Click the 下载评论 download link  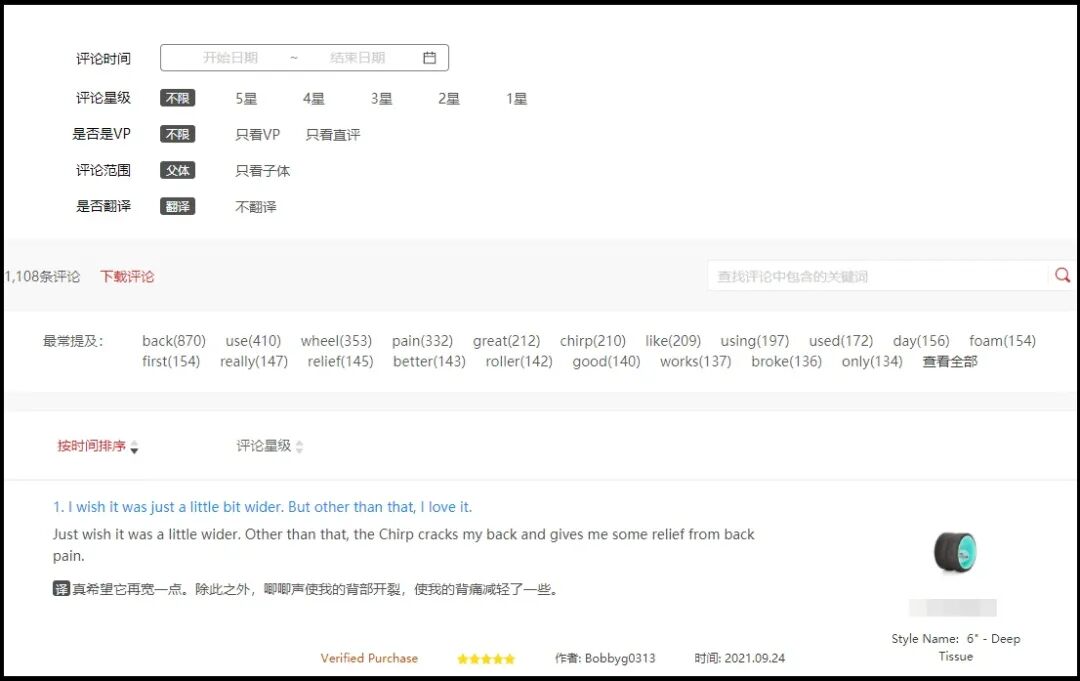[126, 276]
